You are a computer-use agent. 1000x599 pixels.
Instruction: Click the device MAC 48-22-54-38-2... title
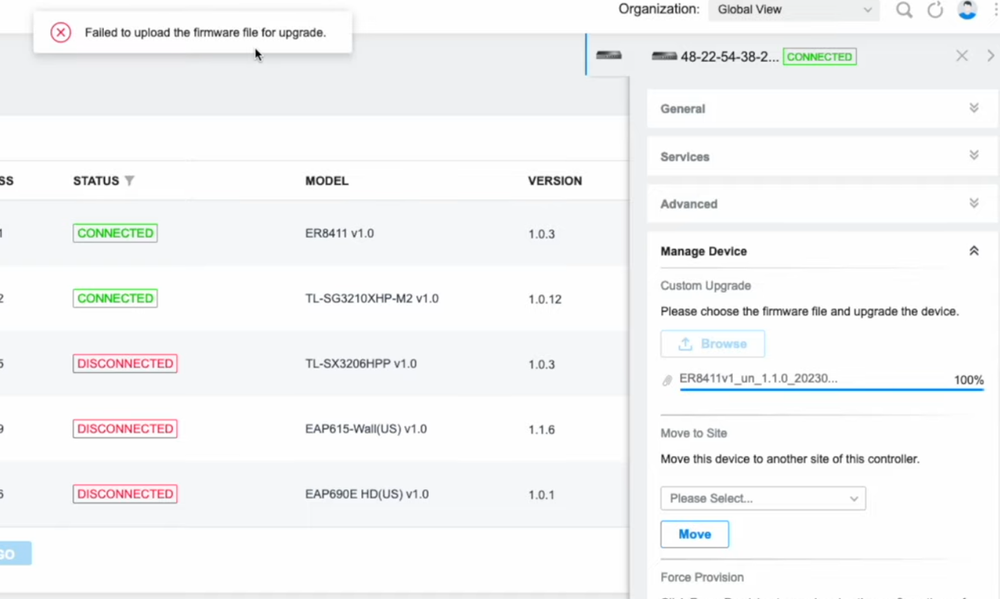pyautogui.click(x=730, y=57)
